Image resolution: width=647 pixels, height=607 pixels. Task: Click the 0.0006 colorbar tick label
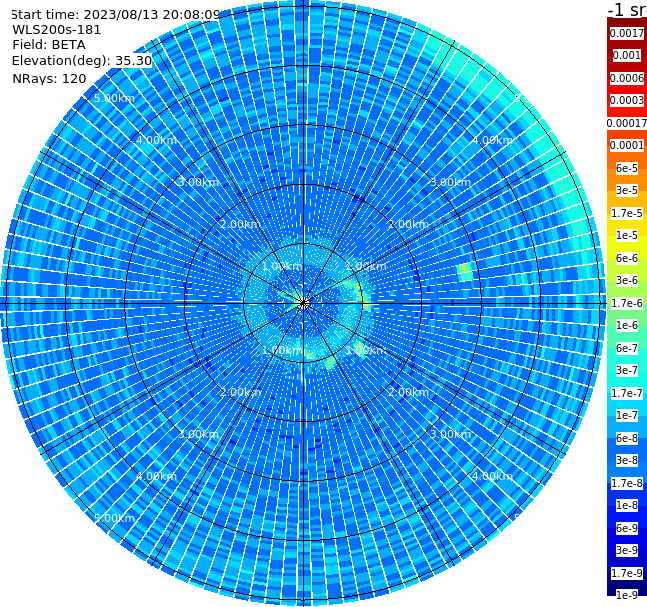pos(627,78)
